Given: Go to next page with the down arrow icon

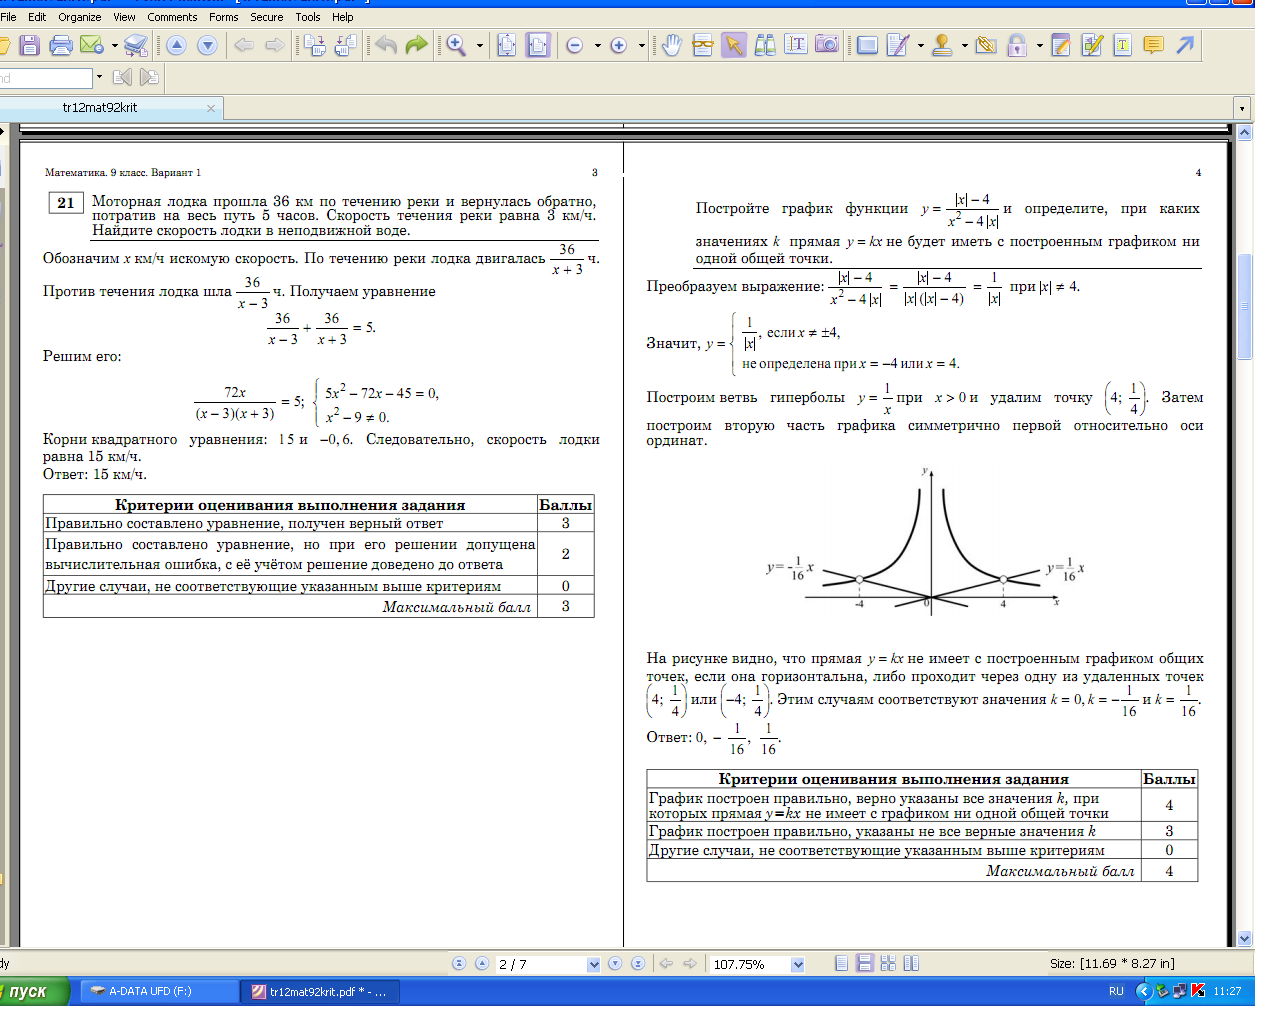Looking at the screenshot, I should tap(208, 45).
